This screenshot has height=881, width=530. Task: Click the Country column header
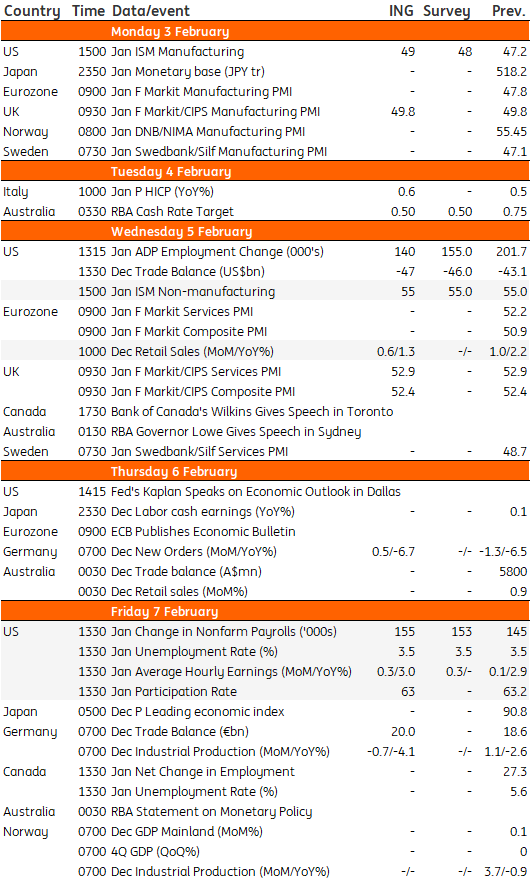[31, 11]
